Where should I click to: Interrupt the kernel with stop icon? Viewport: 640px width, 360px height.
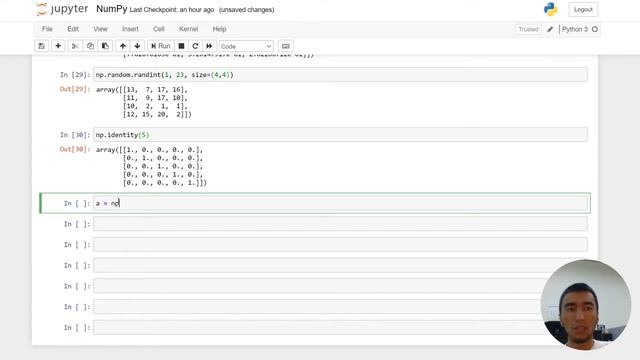click(181, 46)
